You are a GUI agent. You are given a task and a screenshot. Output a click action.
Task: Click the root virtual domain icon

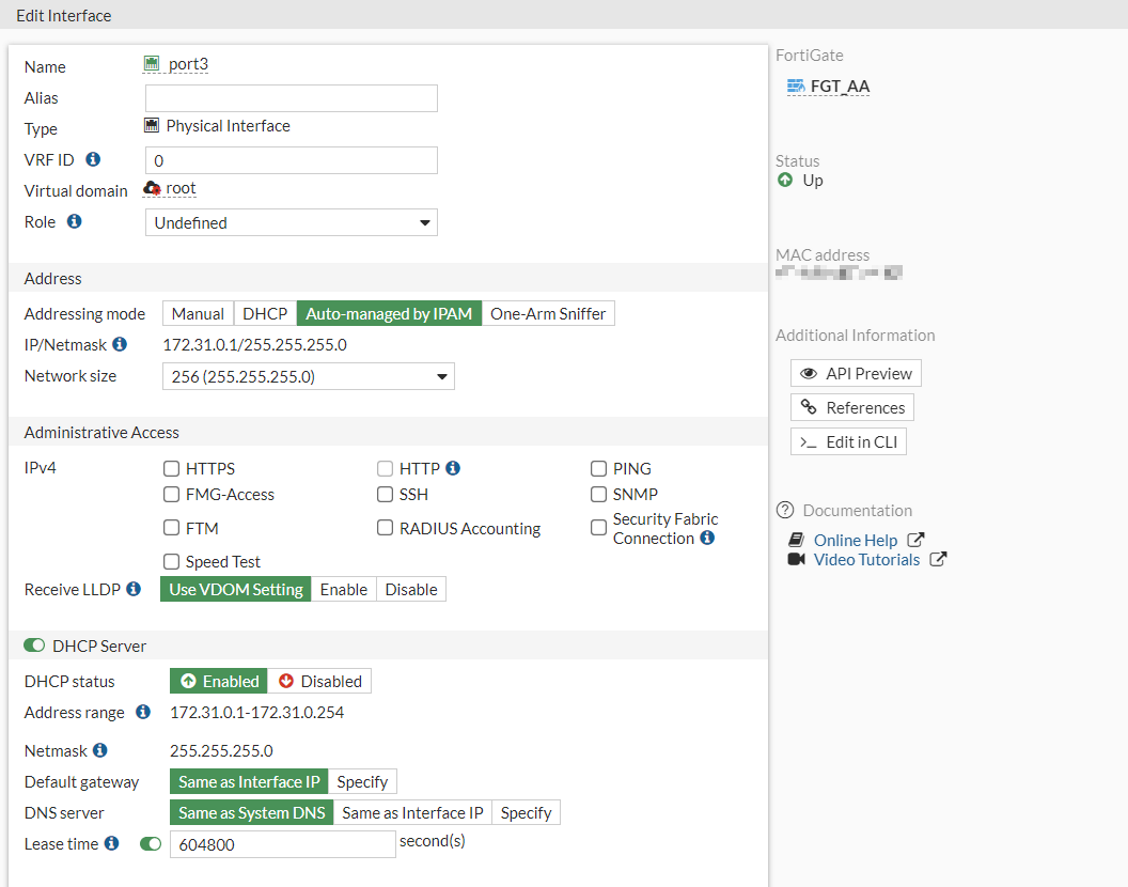pyautogui.click(x=152, y=188)
